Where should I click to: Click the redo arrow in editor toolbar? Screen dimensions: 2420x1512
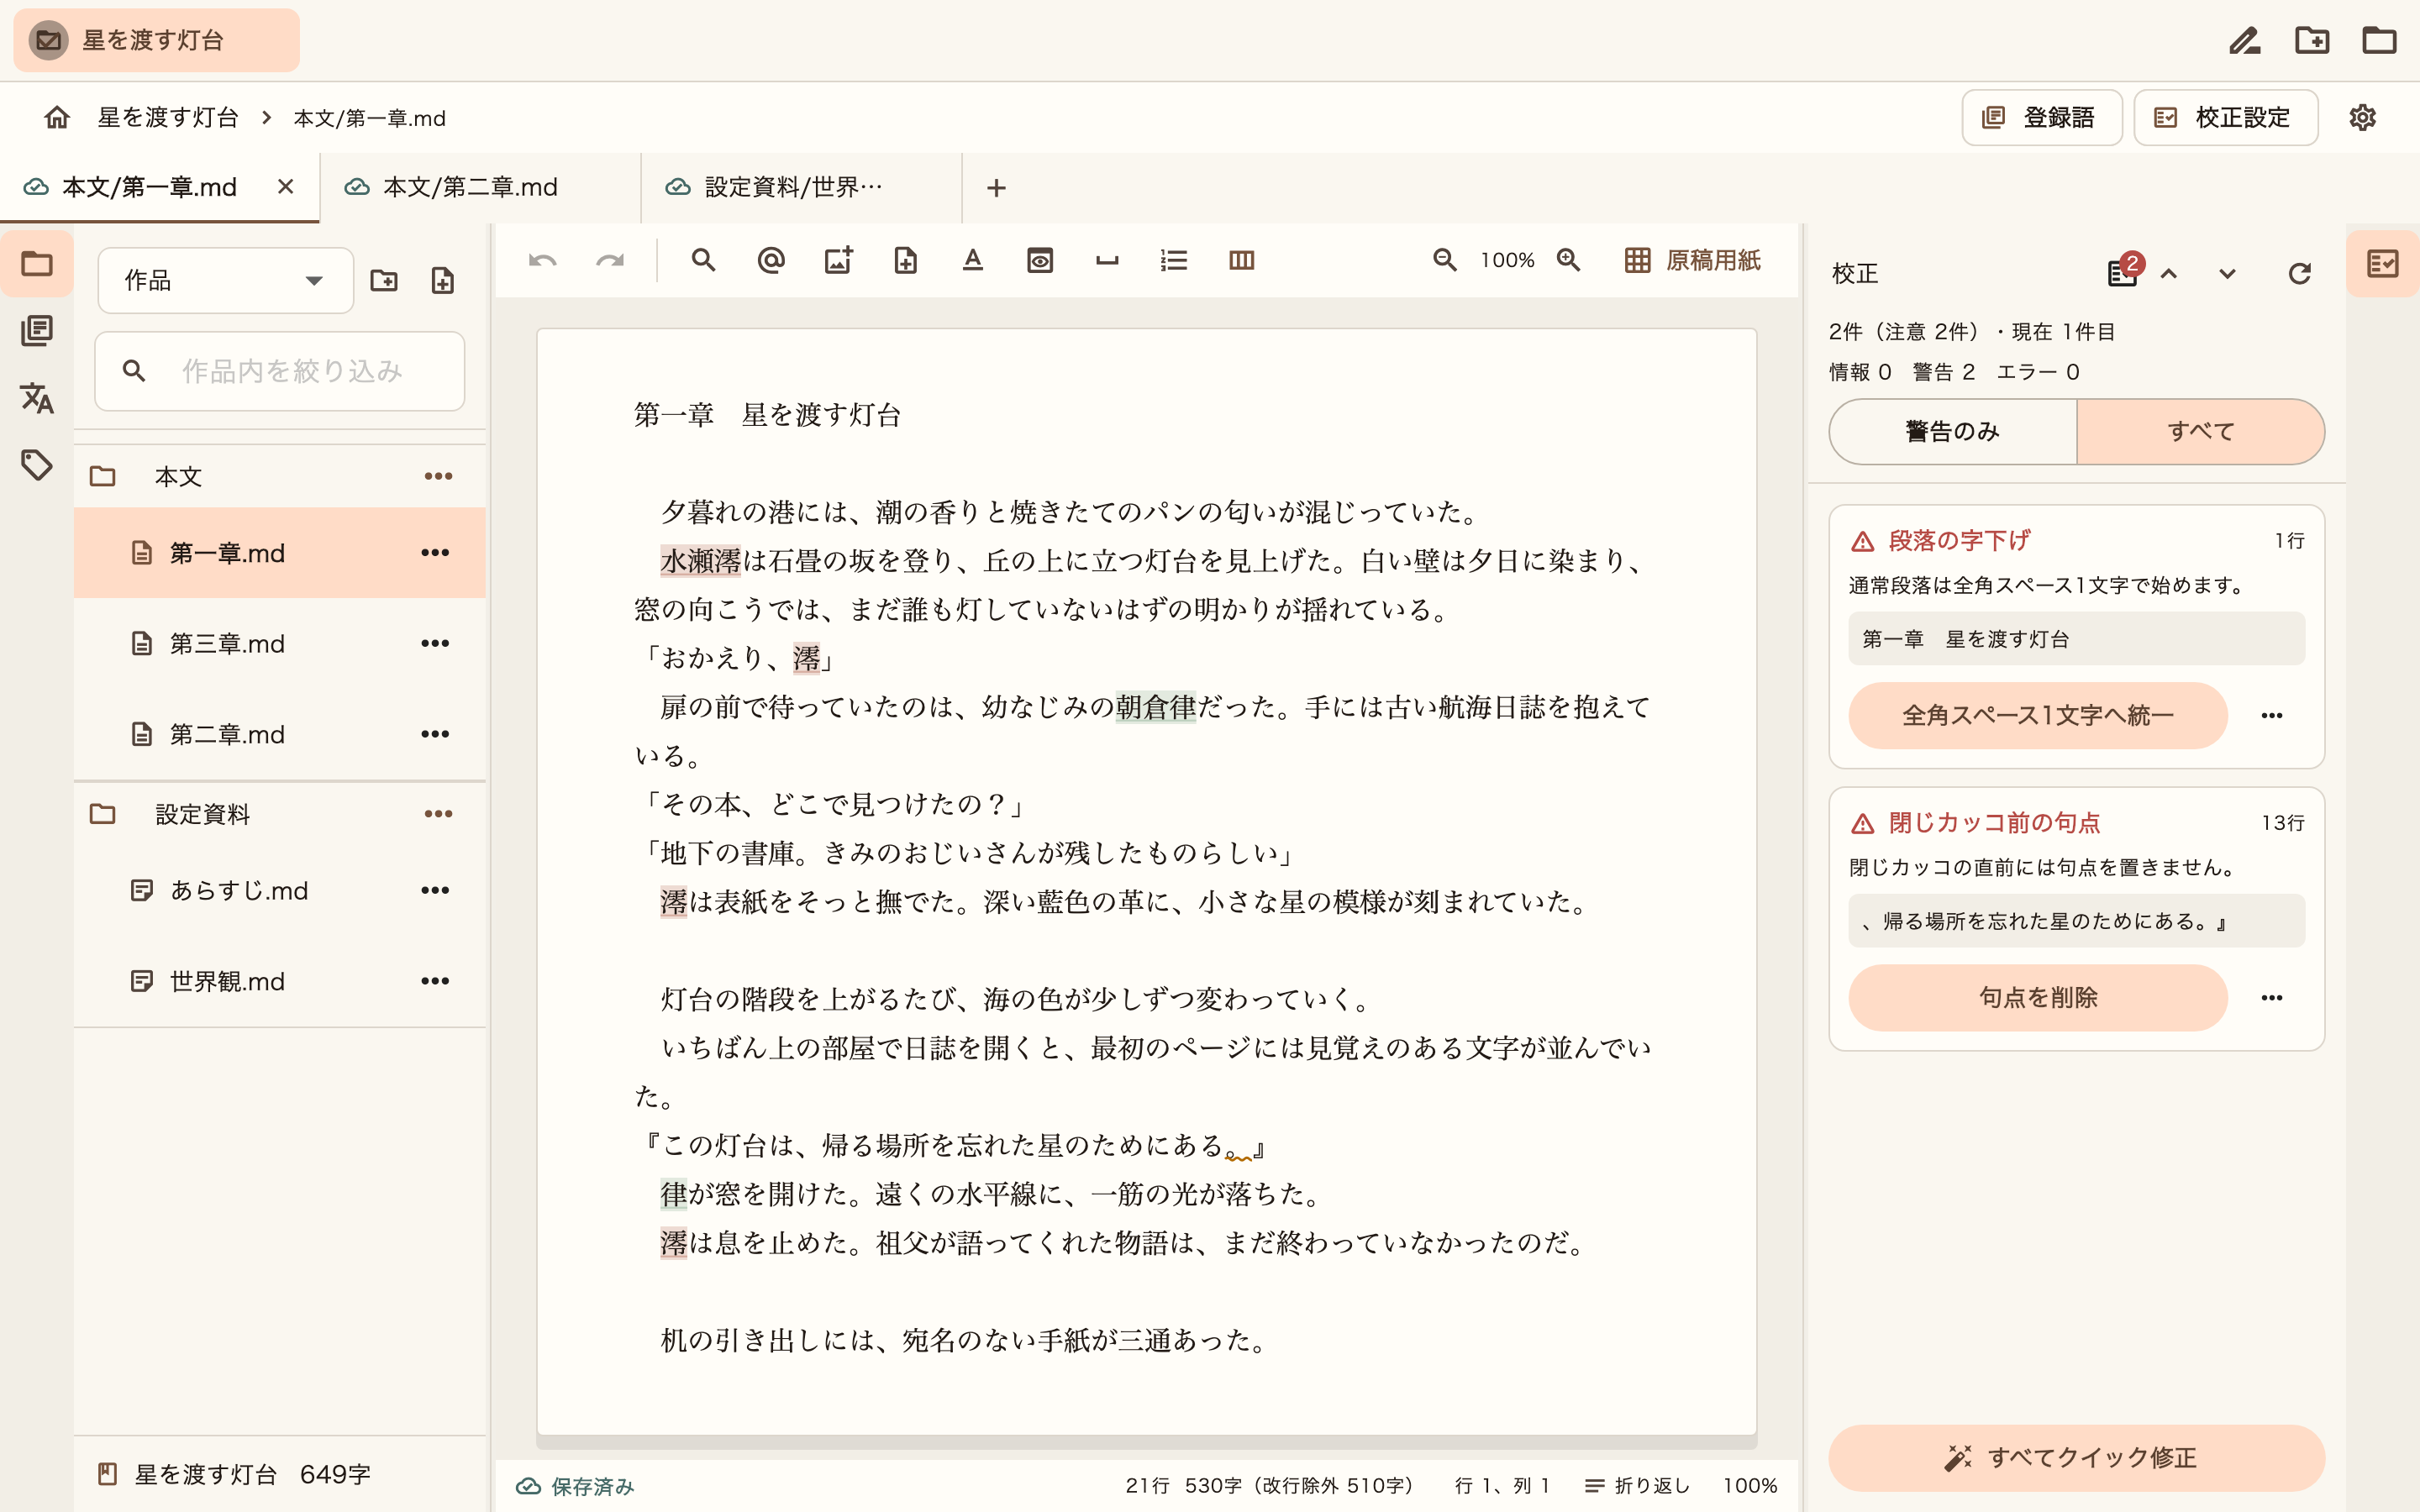coord(610,261)
